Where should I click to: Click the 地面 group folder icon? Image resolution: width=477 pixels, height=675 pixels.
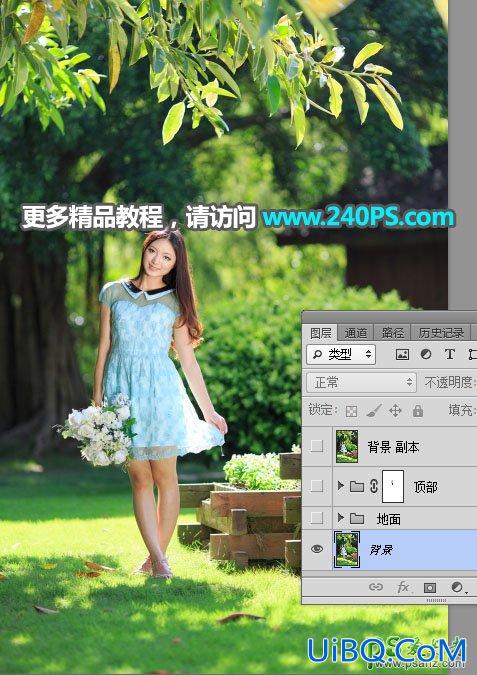click(x=357, y=518)
